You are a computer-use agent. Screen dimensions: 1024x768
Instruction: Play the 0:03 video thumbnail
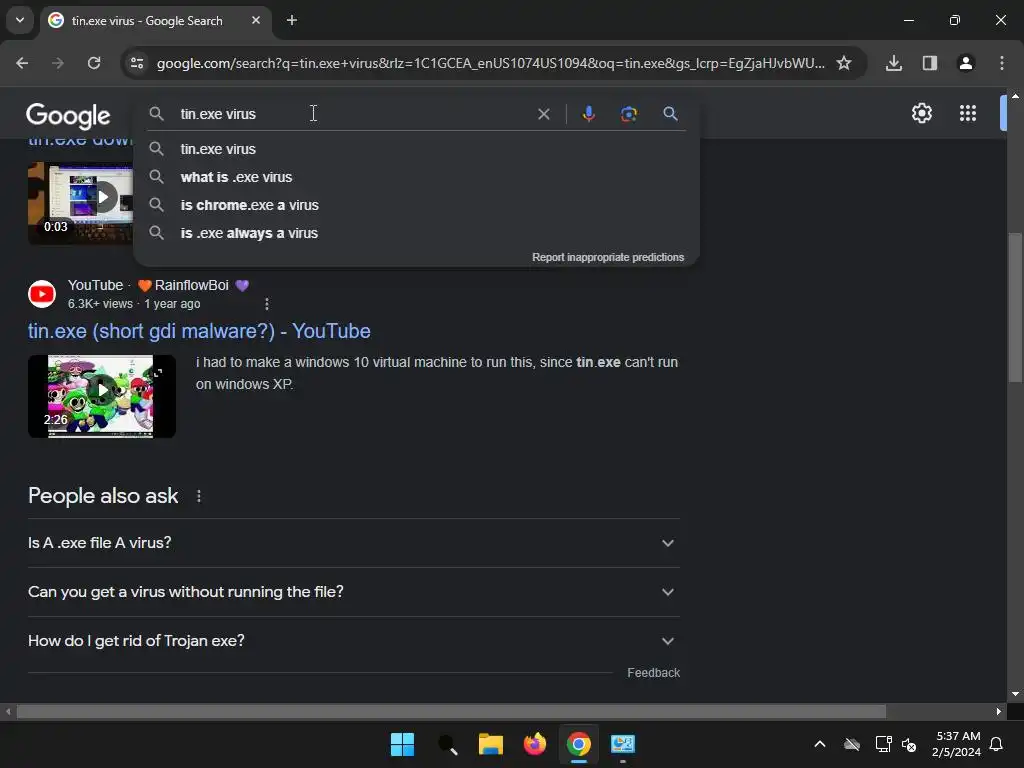coord(80,202)
